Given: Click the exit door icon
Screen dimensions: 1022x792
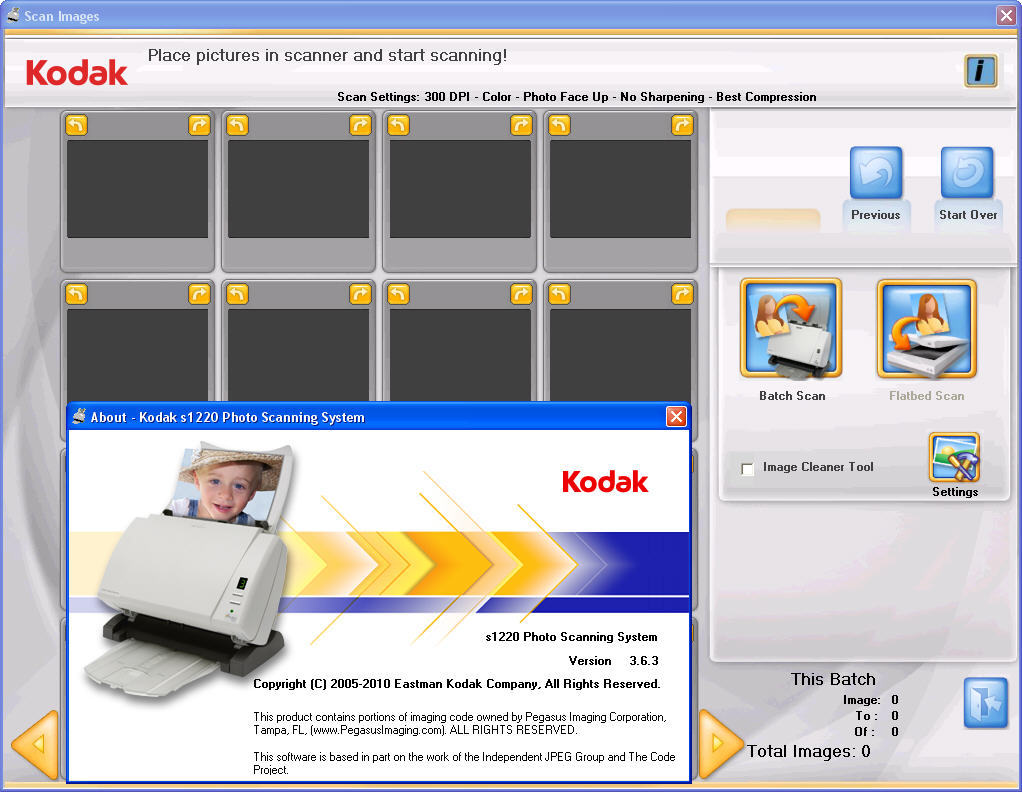Looking at the screenshot, I should (x=986, y=703).
